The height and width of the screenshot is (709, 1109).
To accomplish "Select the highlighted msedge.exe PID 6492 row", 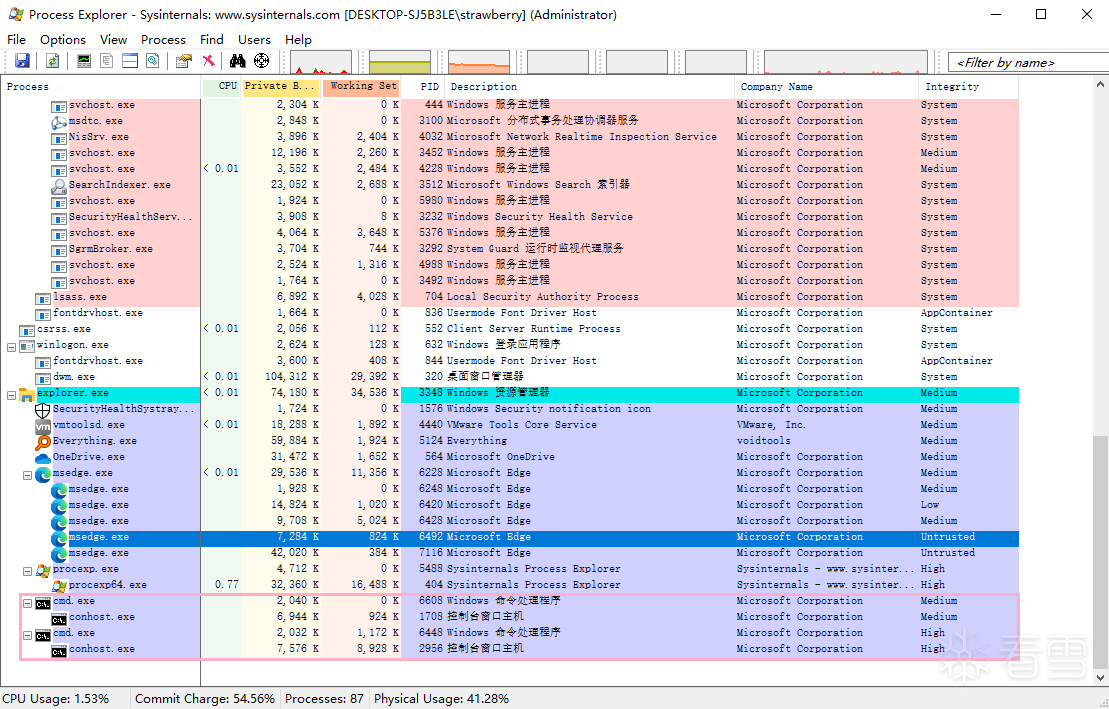I will [x=509, y=537].
